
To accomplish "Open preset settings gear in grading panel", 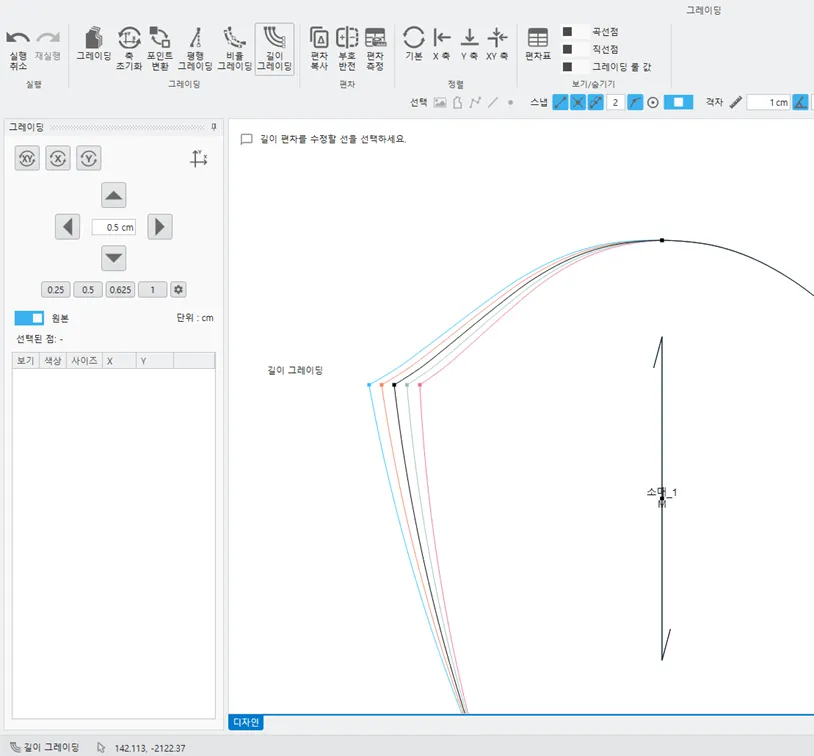I will click(179, 290).
